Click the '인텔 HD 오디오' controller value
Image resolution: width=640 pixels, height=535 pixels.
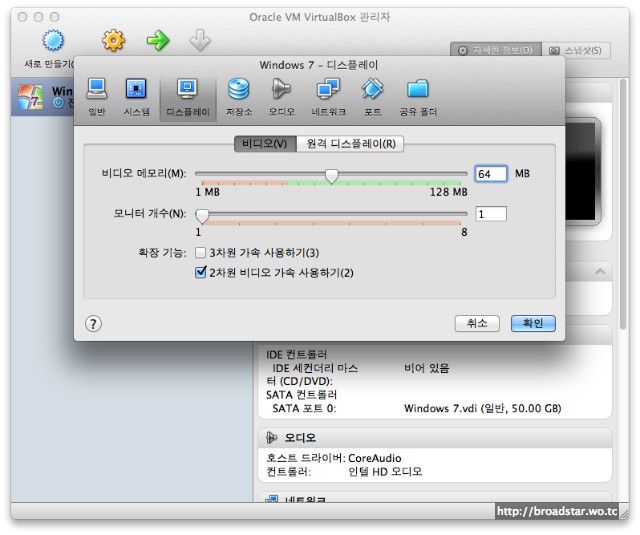tap(385, 472)
